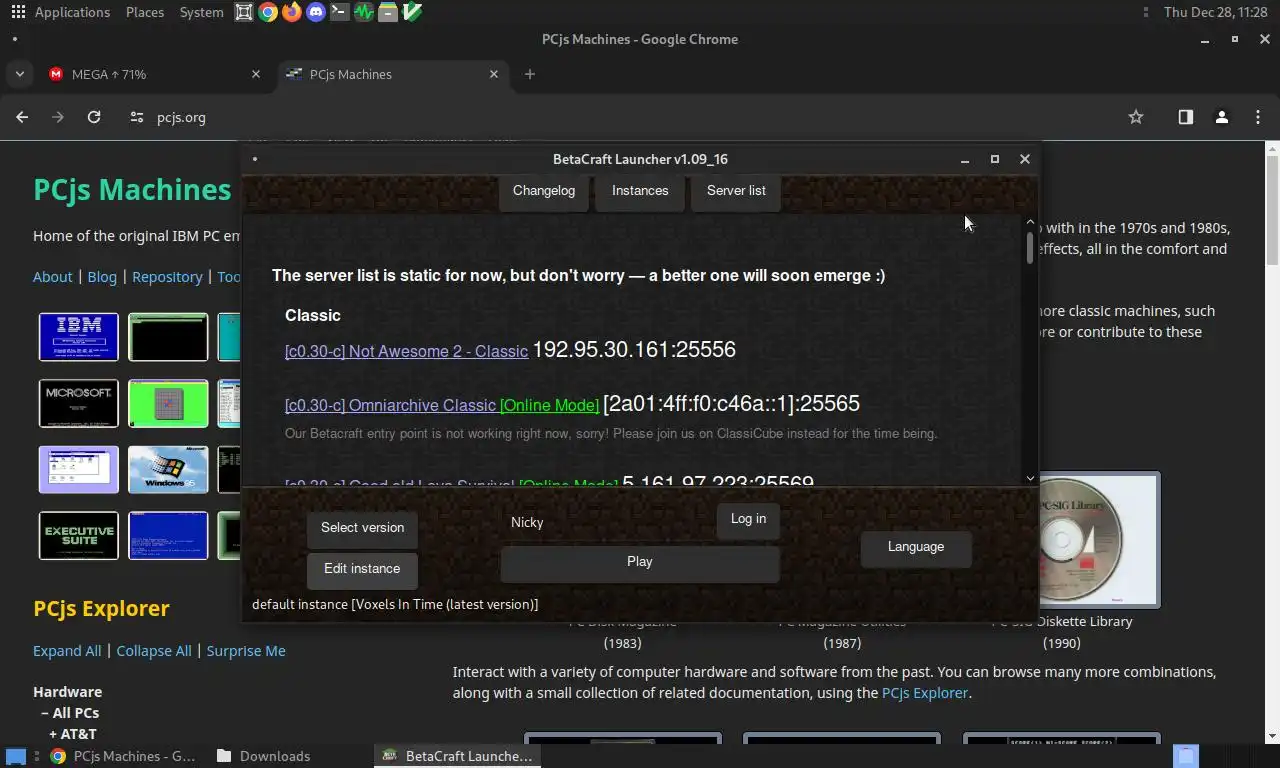Launch the green Vim icon in the panel
Screen dimensions: 1280x768
click(412, 12)
